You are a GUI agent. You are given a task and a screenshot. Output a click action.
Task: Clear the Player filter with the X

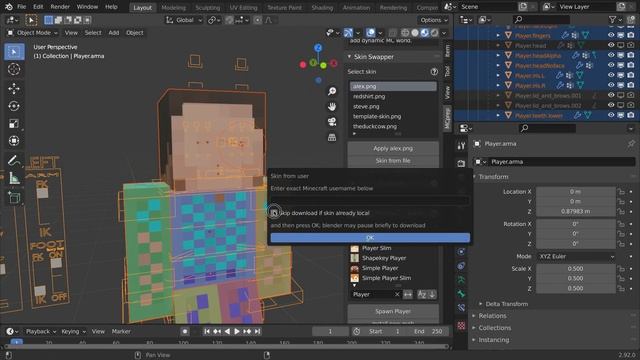point(397,294)
